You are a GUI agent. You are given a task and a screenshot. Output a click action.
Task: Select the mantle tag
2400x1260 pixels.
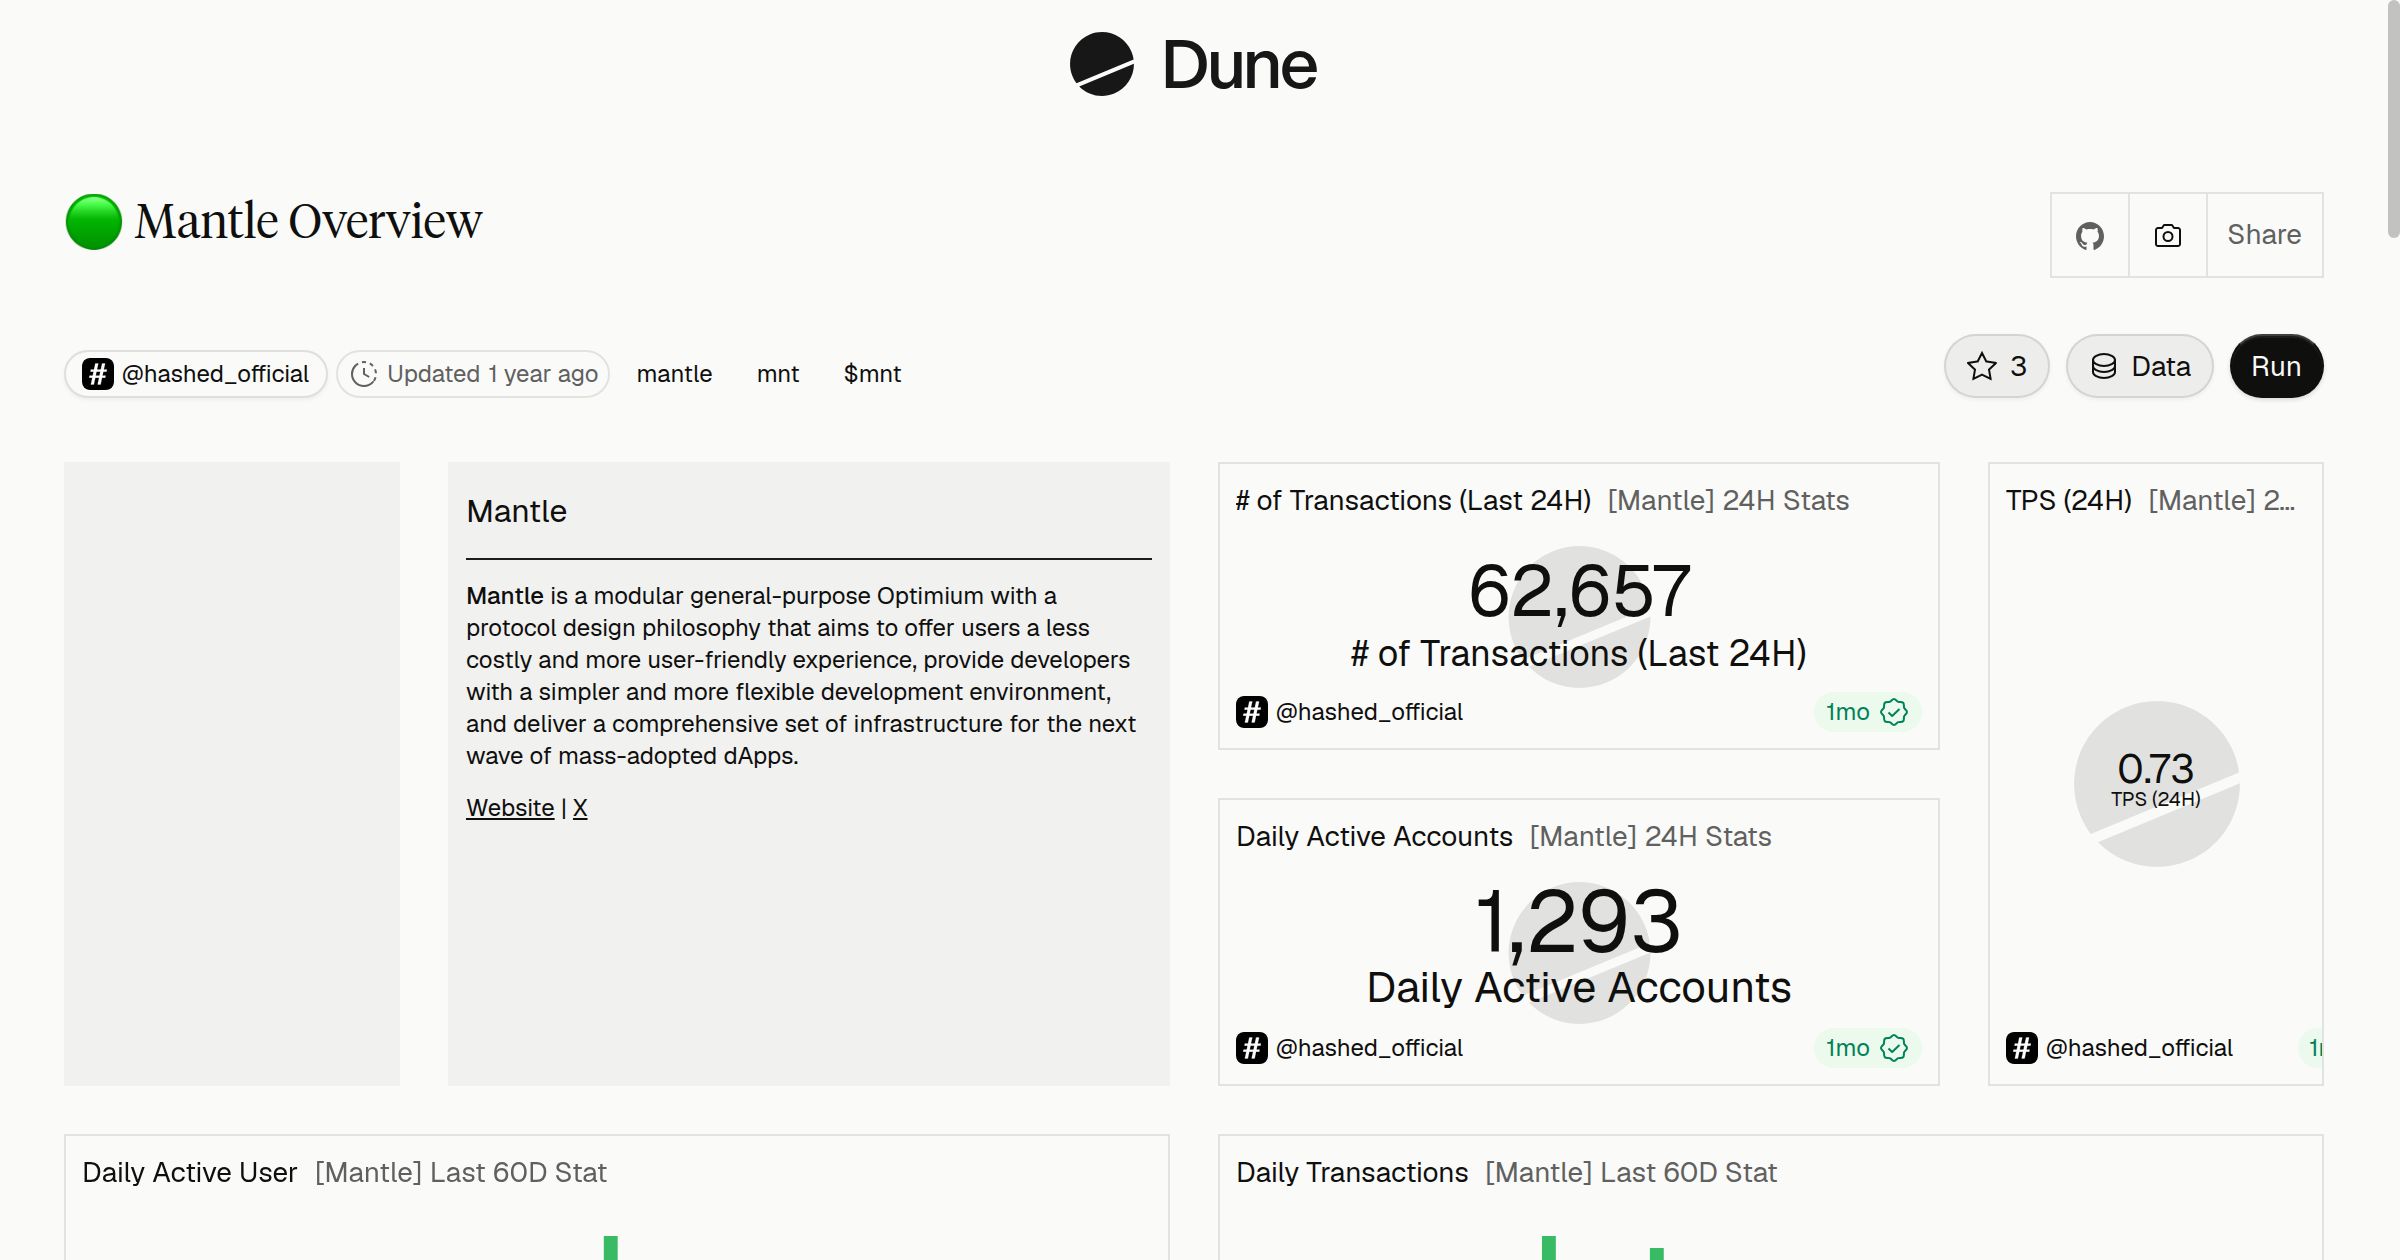(674, 374)
